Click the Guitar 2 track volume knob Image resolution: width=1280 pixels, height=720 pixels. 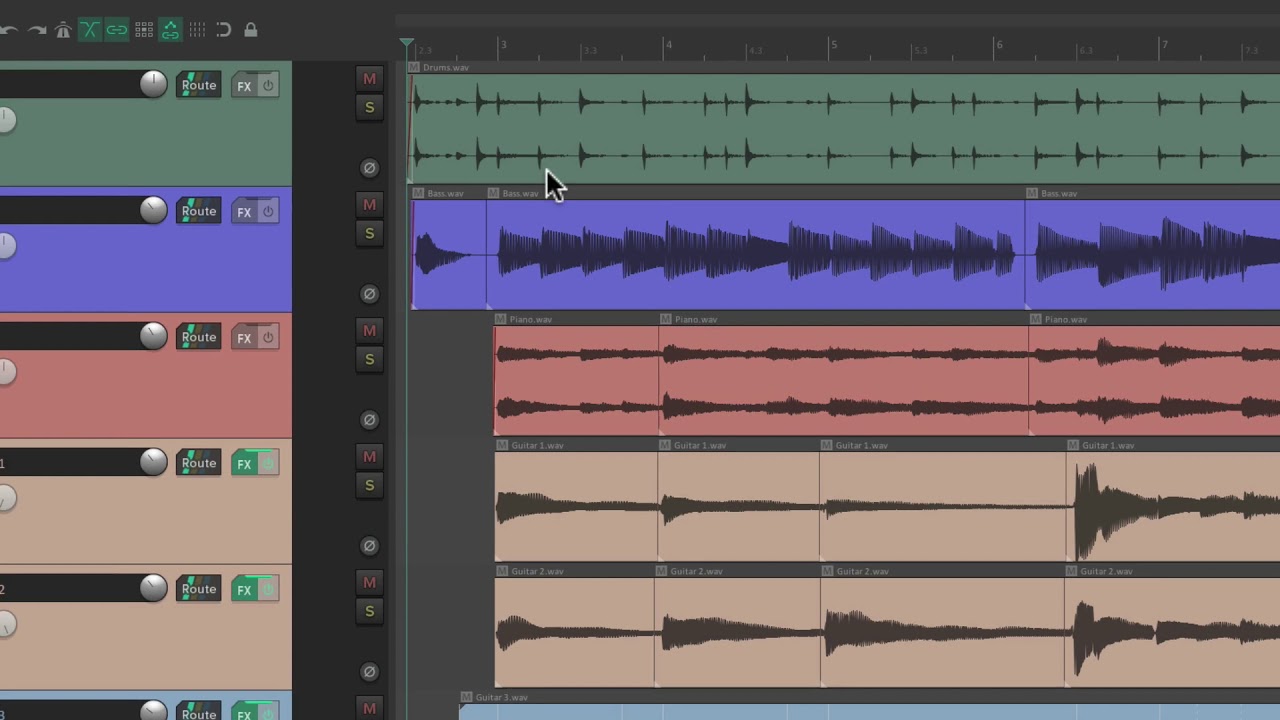153,588
